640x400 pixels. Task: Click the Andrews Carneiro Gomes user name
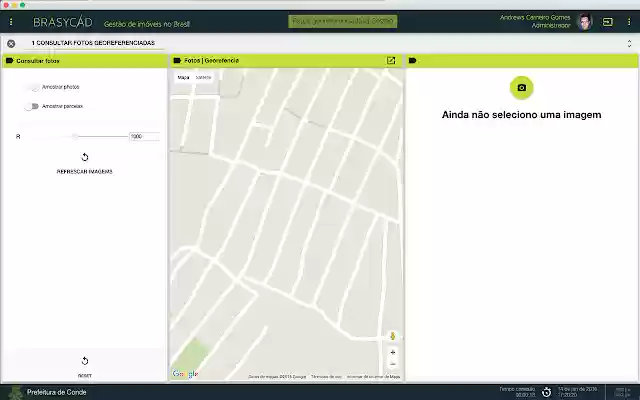[535, 18]
